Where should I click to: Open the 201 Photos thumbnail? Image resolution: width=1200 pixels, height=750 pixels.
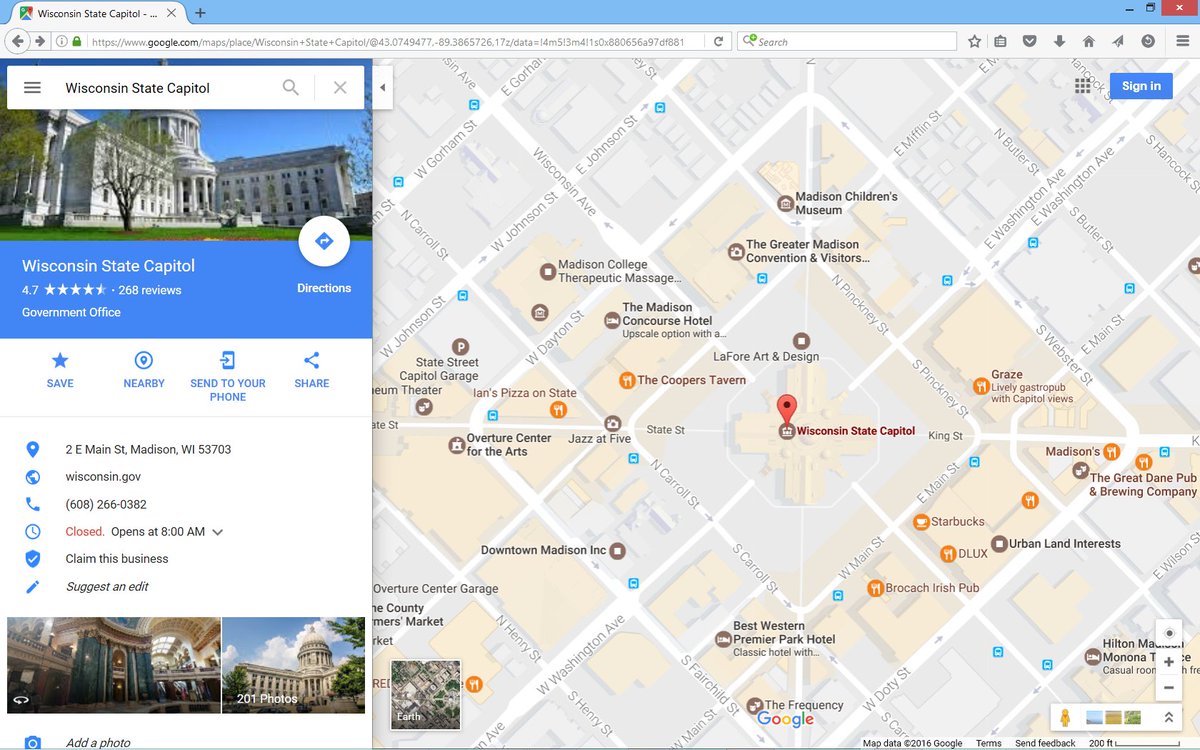tap(293, 665)
